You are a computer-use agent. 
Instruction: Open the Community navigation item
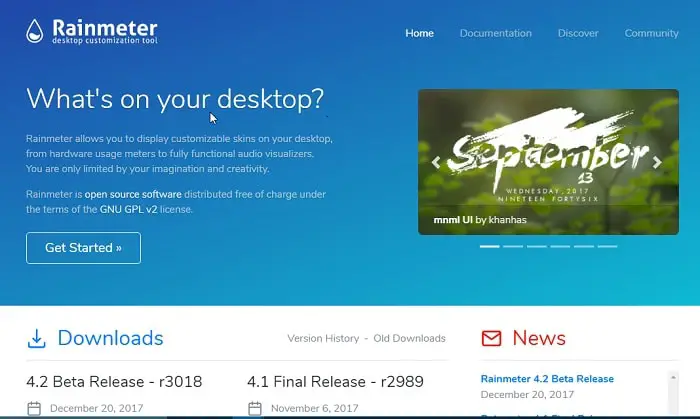click(x=651, y=33)
